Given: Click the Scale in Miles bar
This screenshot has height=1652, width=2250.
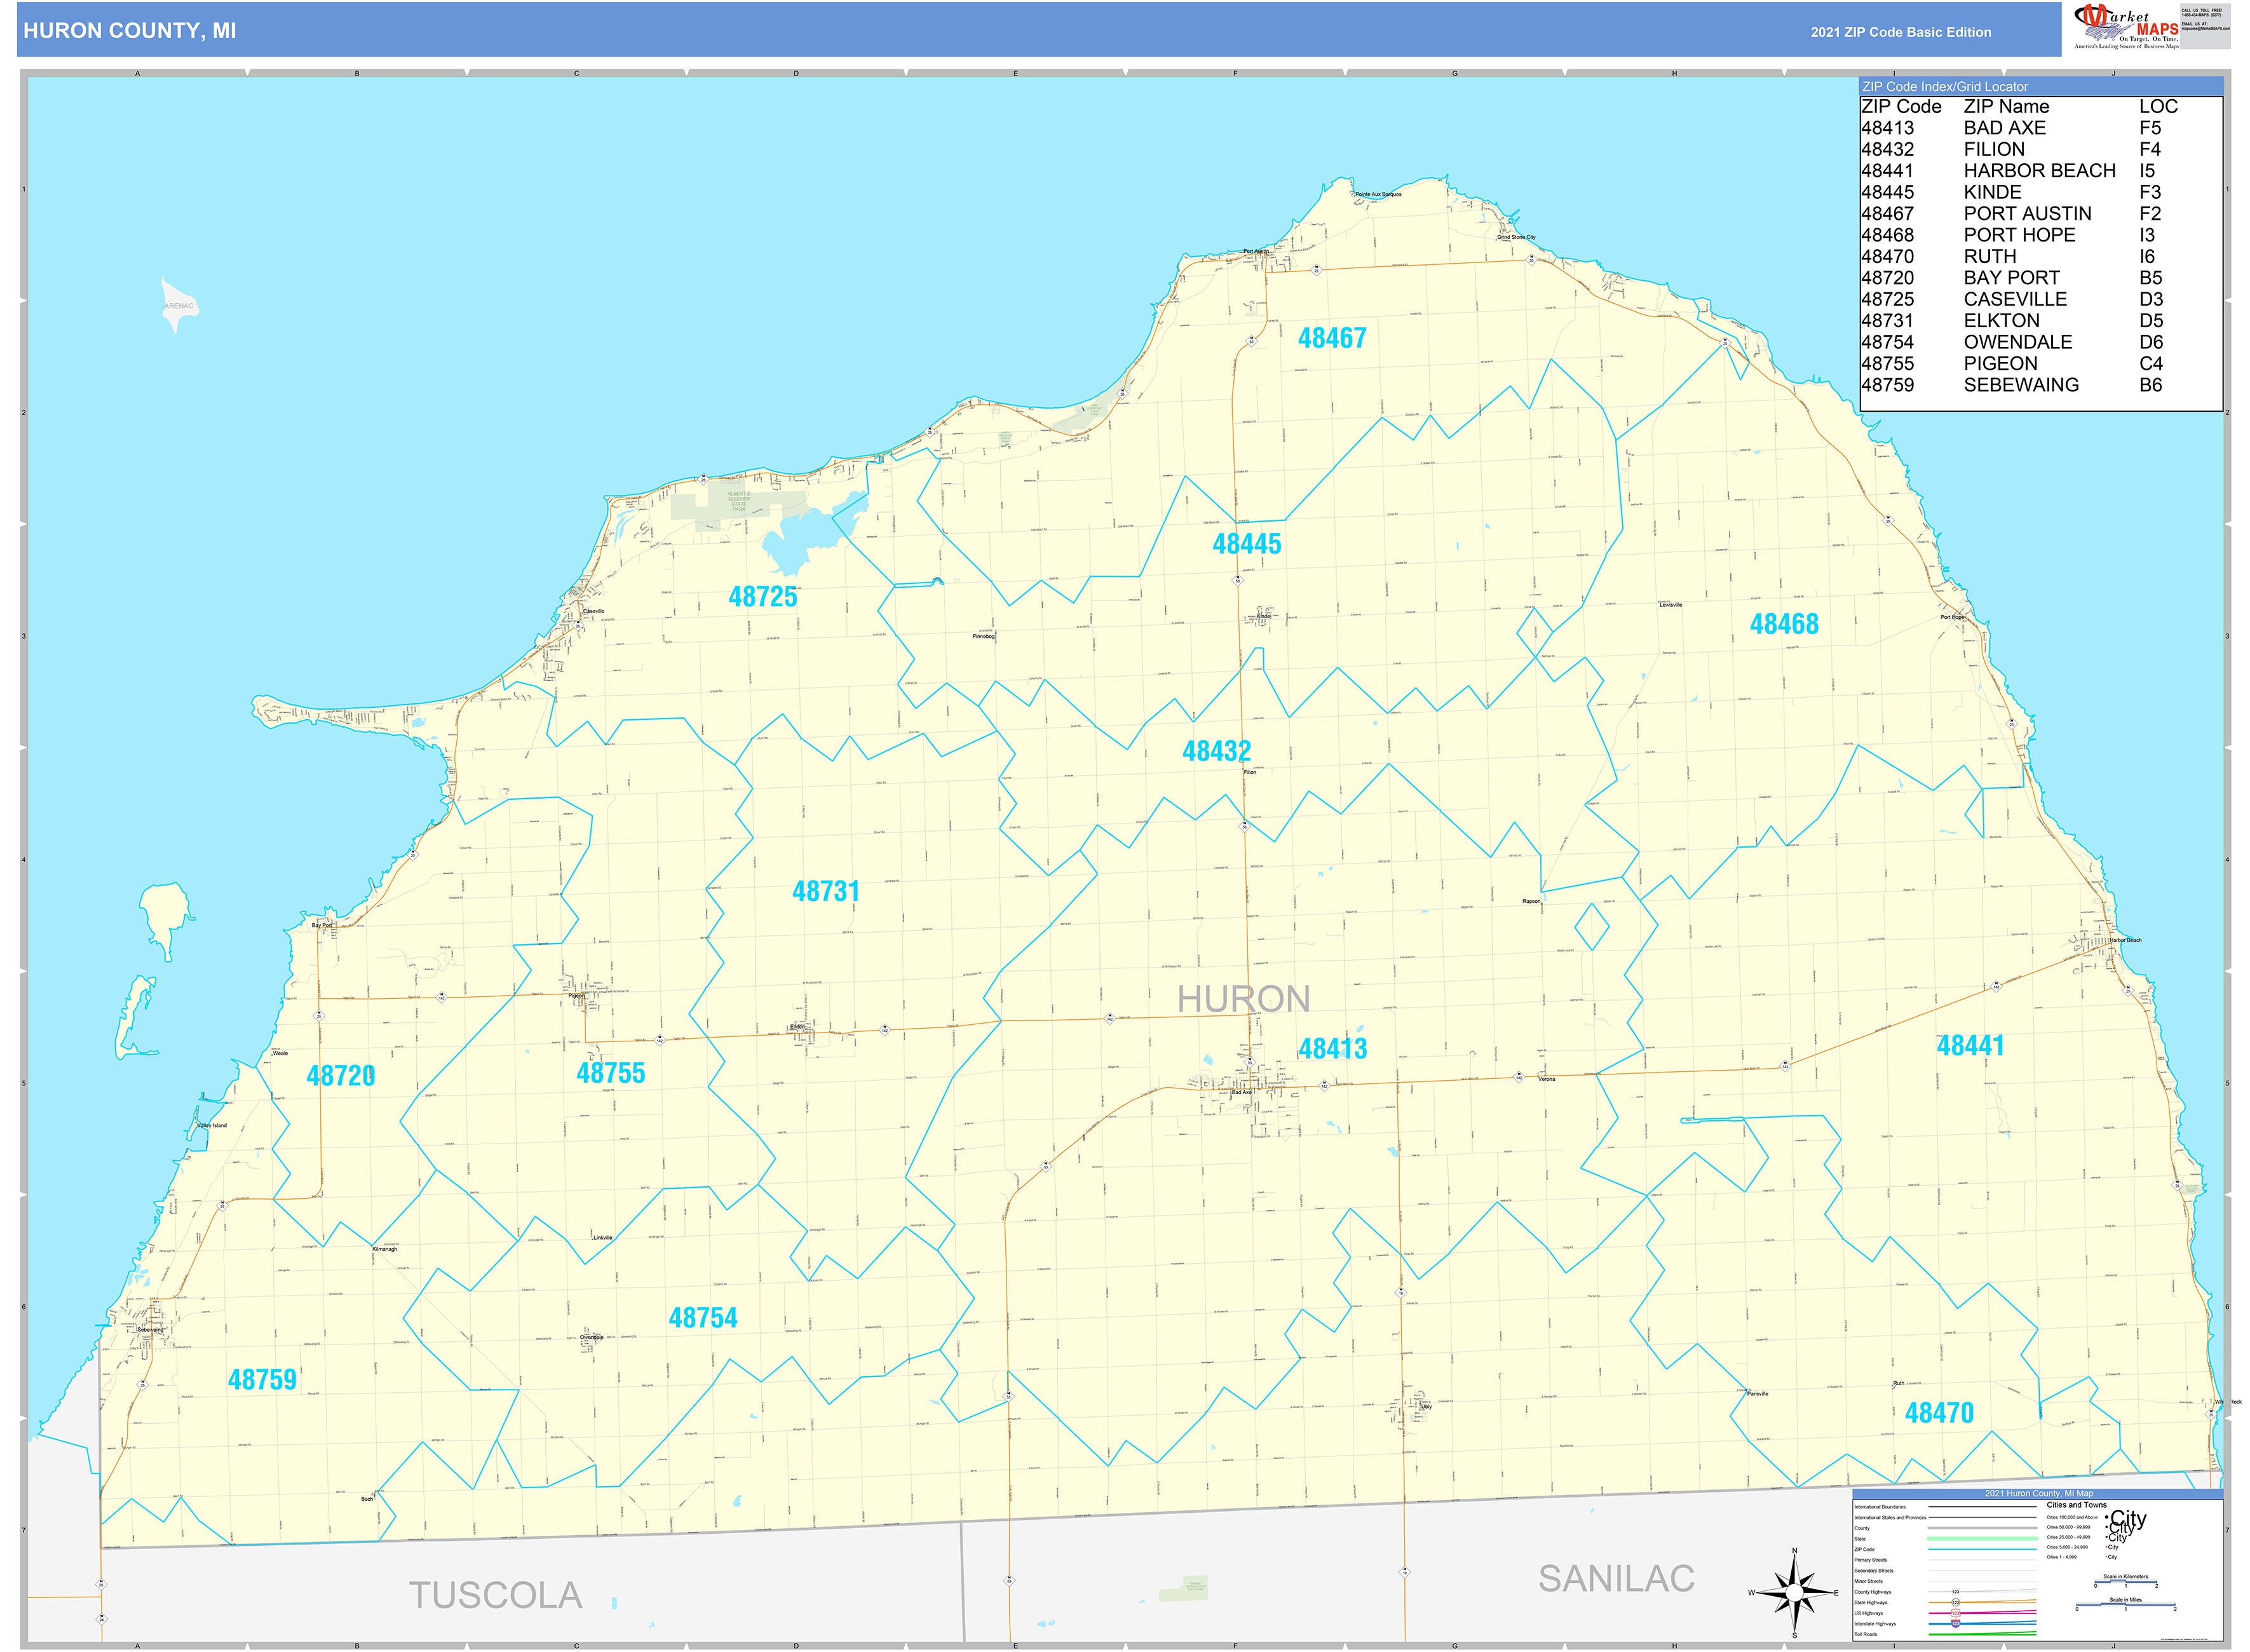Looking at the screenshot, I should (2126, 1604).
